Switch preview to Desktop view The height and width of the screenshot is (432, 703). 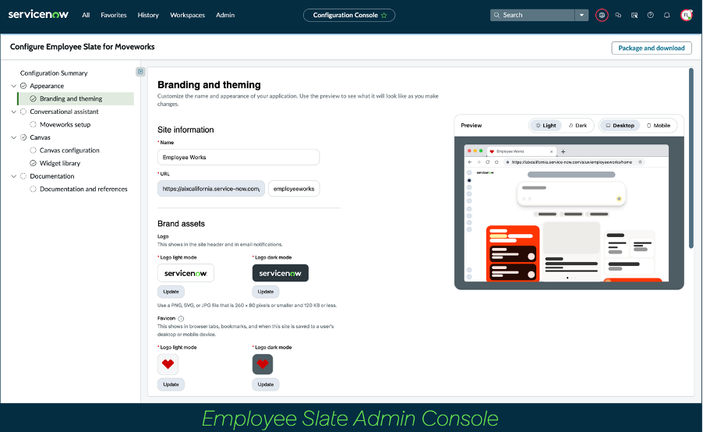[x=620, y=125]
